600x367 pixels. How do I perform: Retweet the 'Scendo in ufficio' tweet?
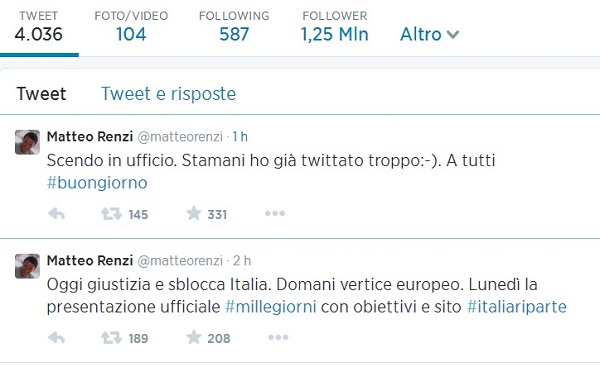(x=111, y=214)
